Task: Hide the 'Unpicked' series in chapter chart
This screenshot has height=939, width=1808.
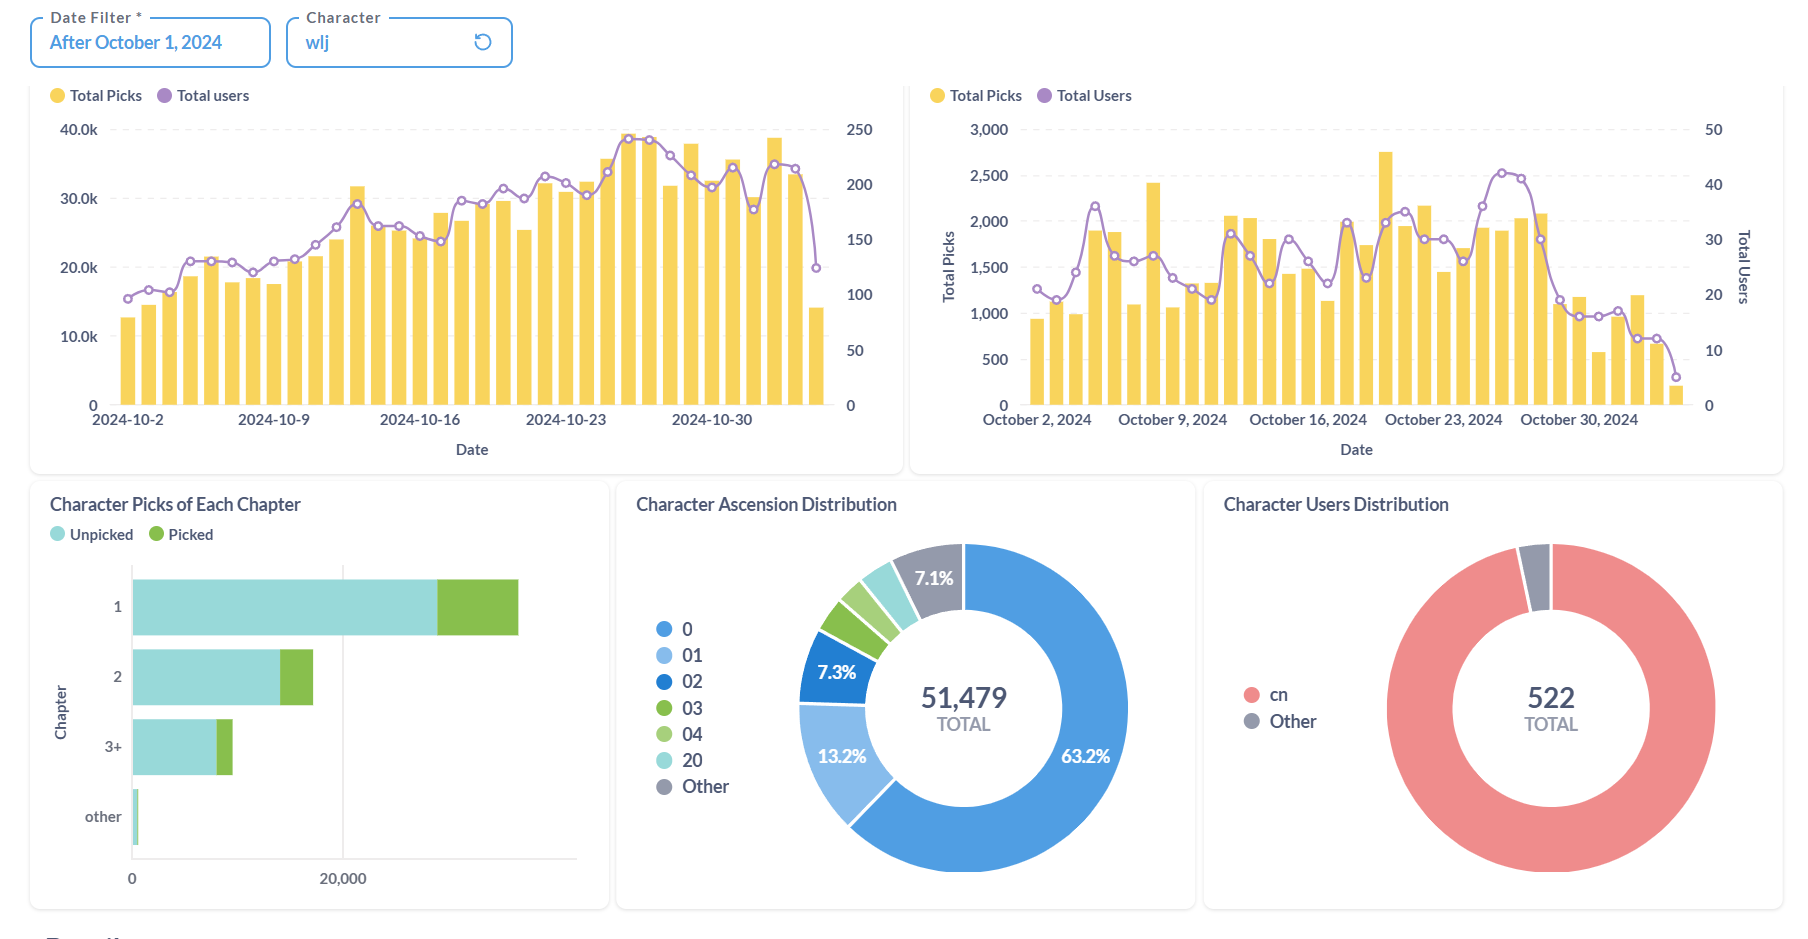Action: (x=92, y=535)
